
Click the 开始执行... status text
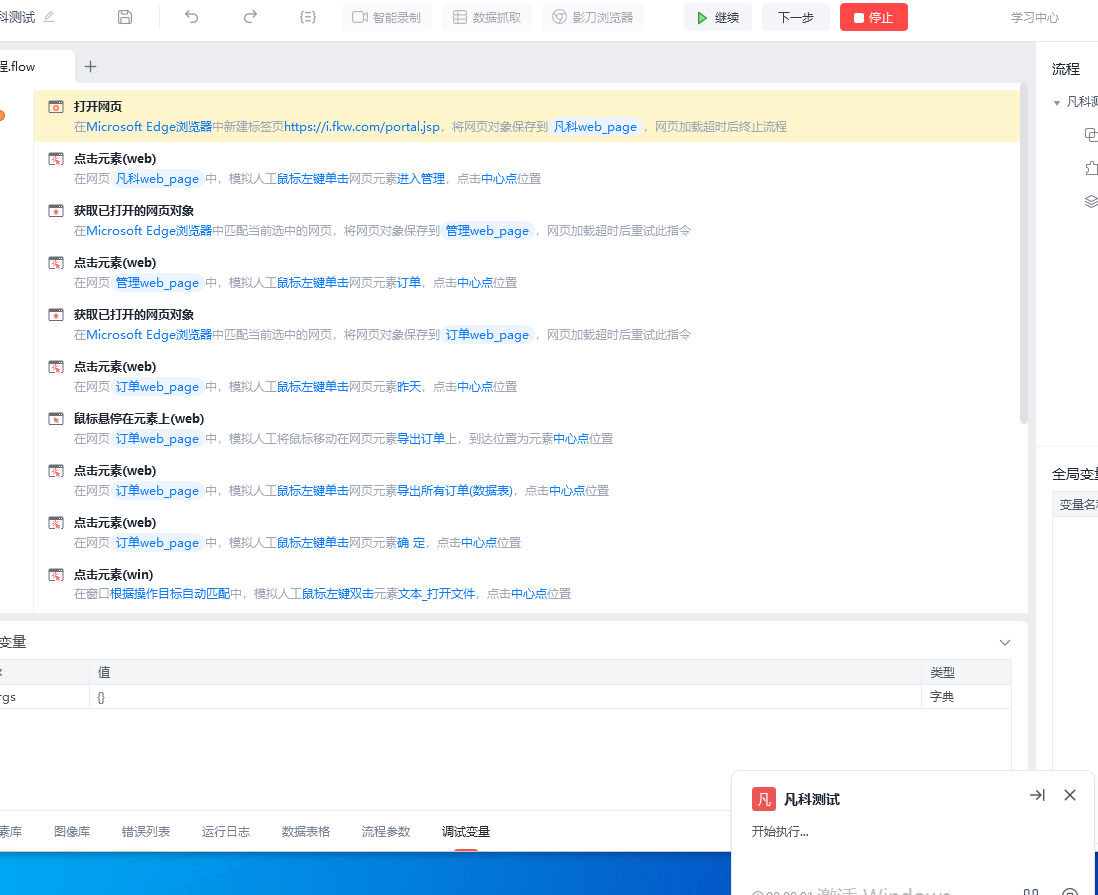click(x=779, y=831)
